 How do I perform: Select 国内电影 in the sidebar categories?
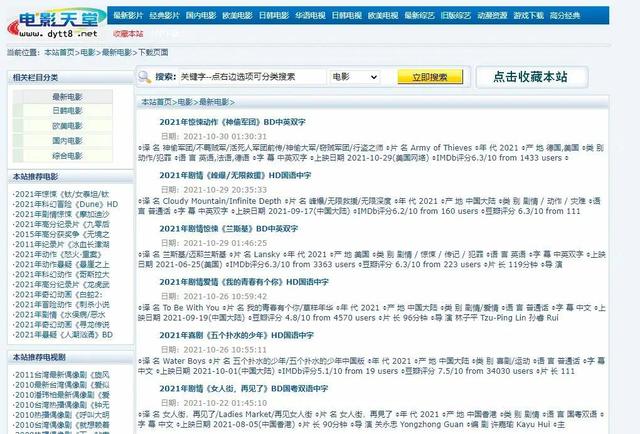point(67,140)
